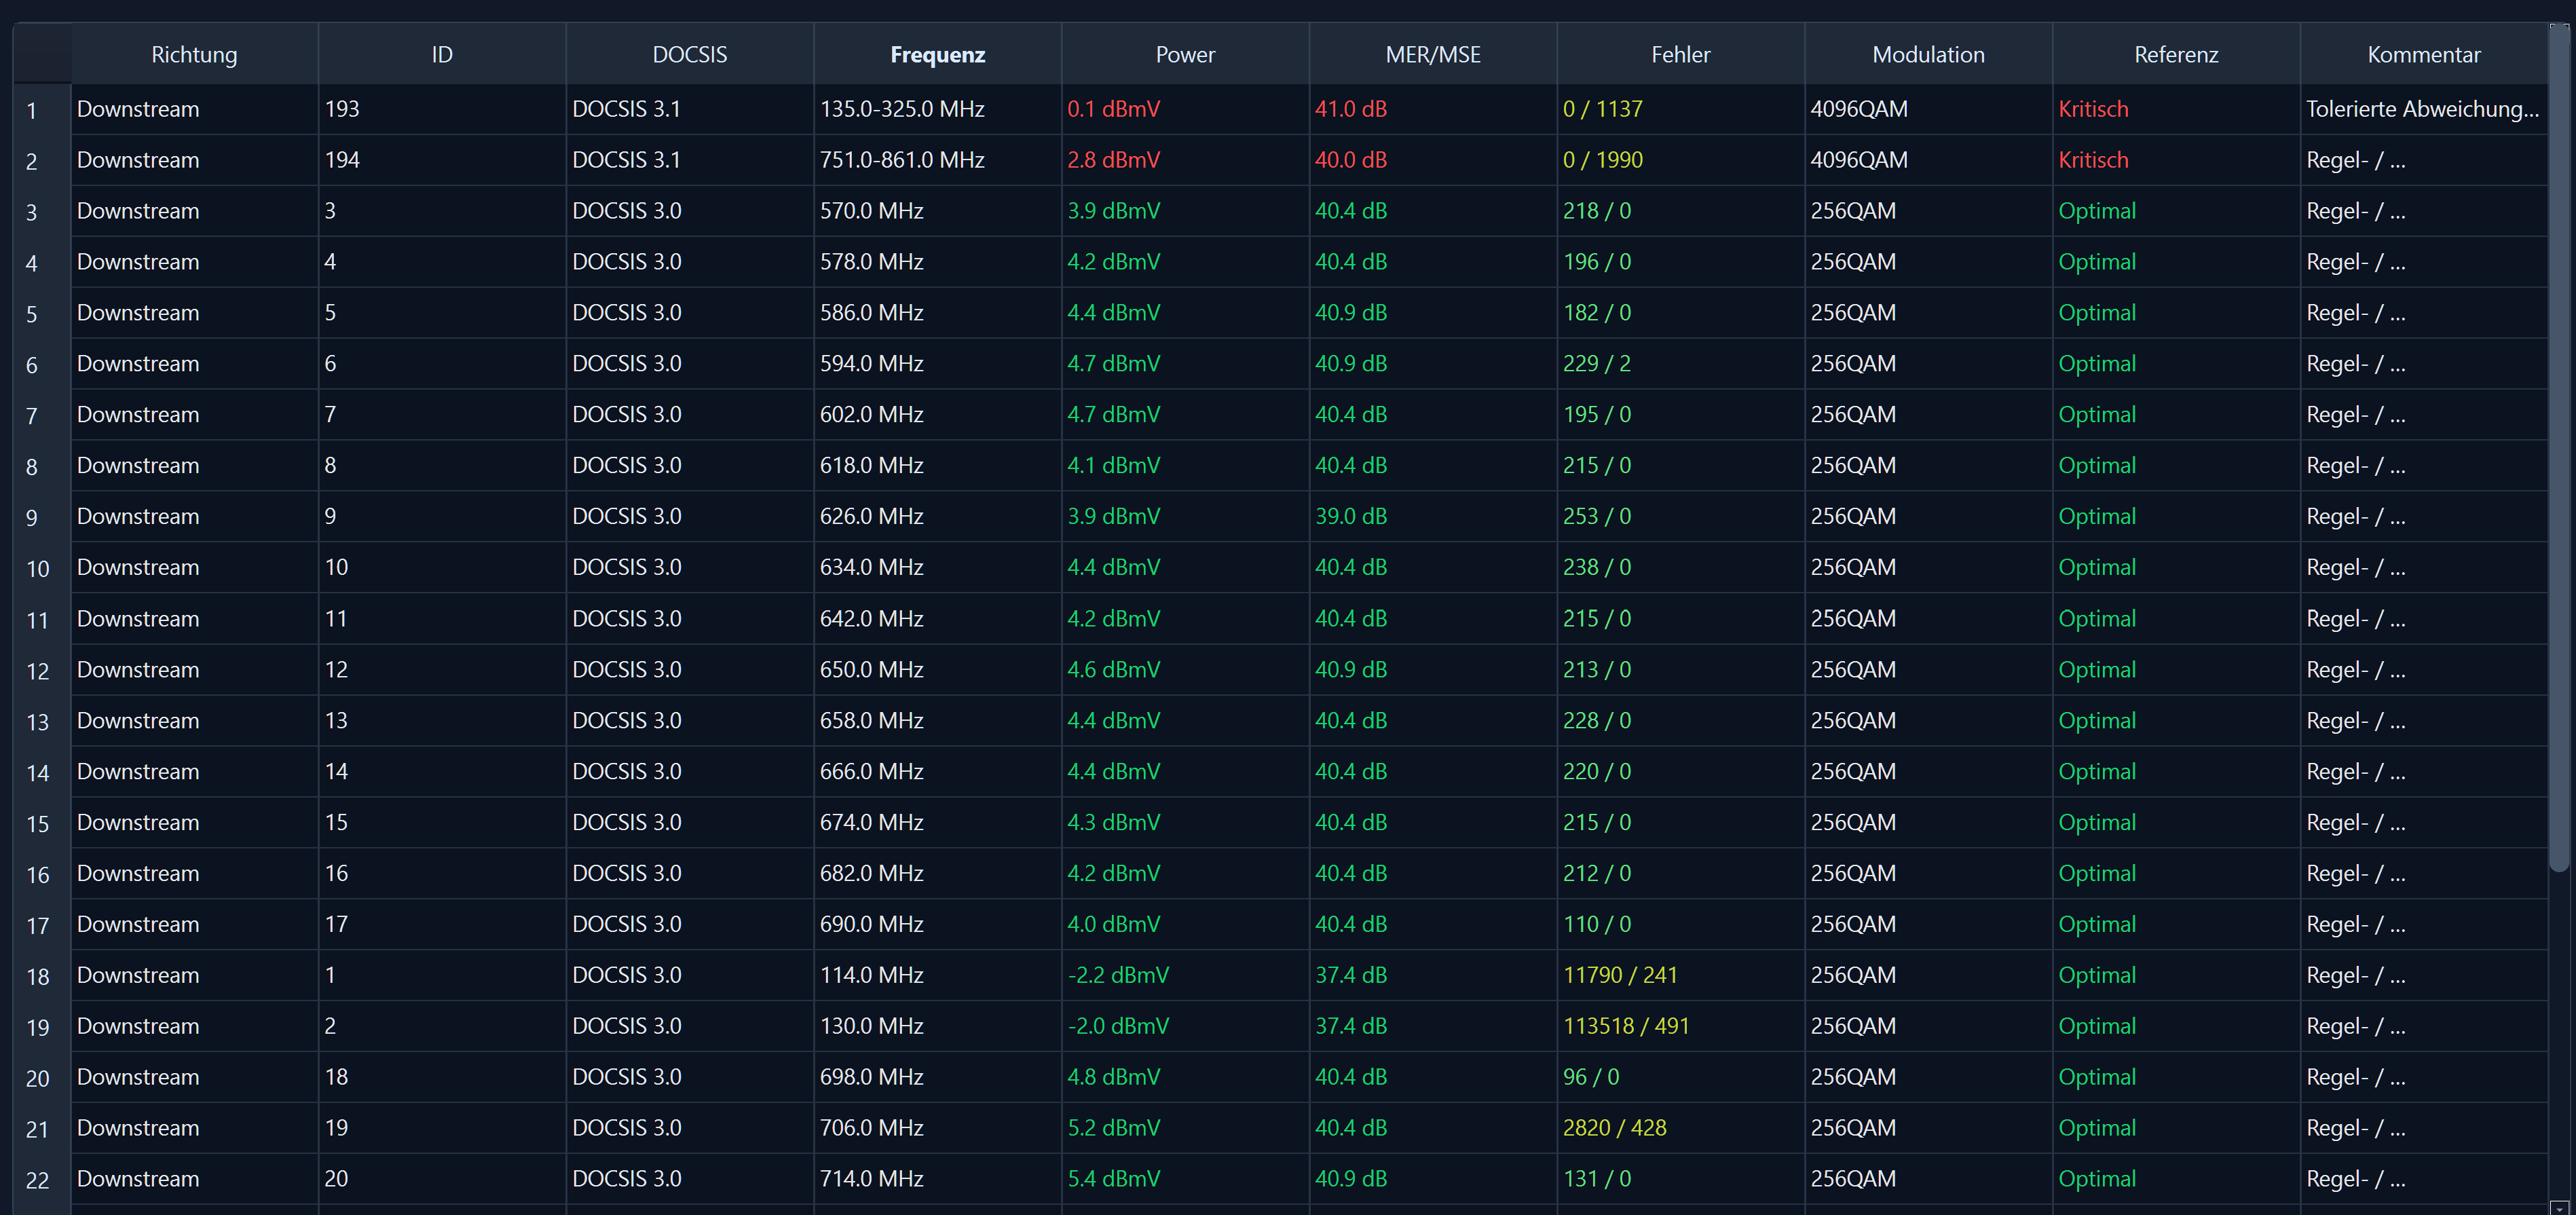Click the Kommentar column header

pyautogui.click(x=2424, y=55)
